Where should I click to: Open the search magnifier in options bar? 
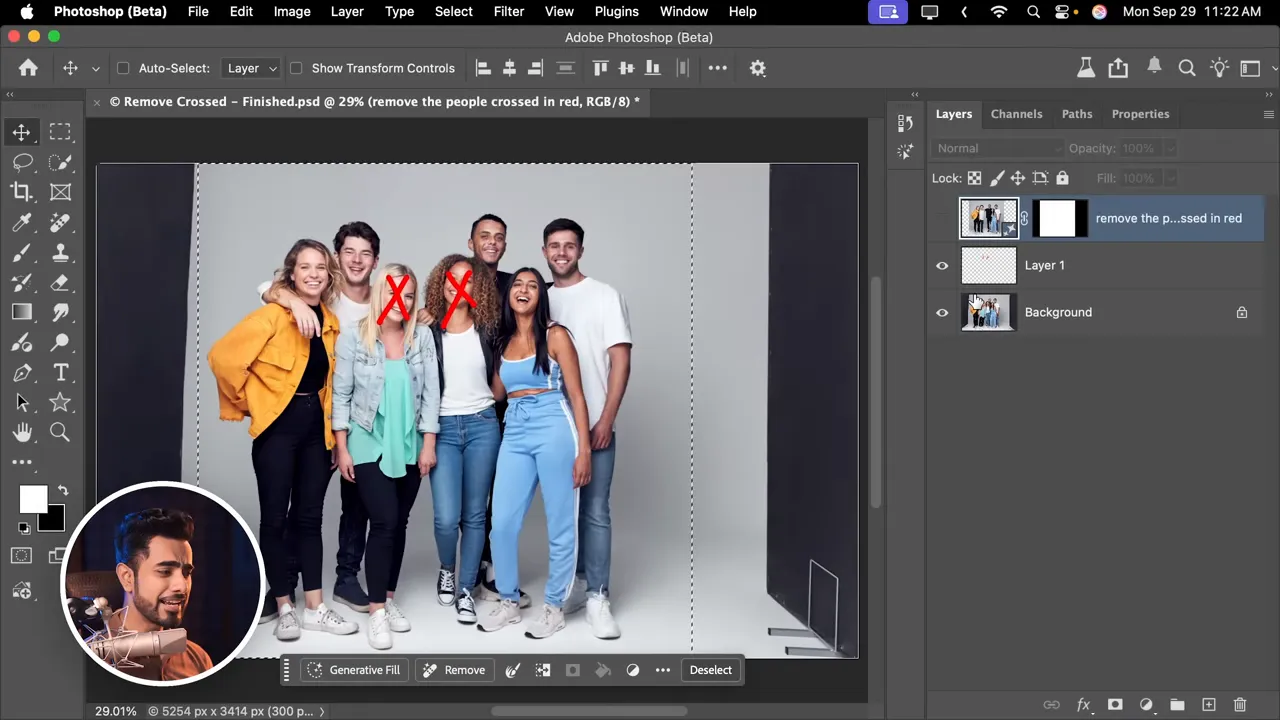click(x=1187, y=68)
